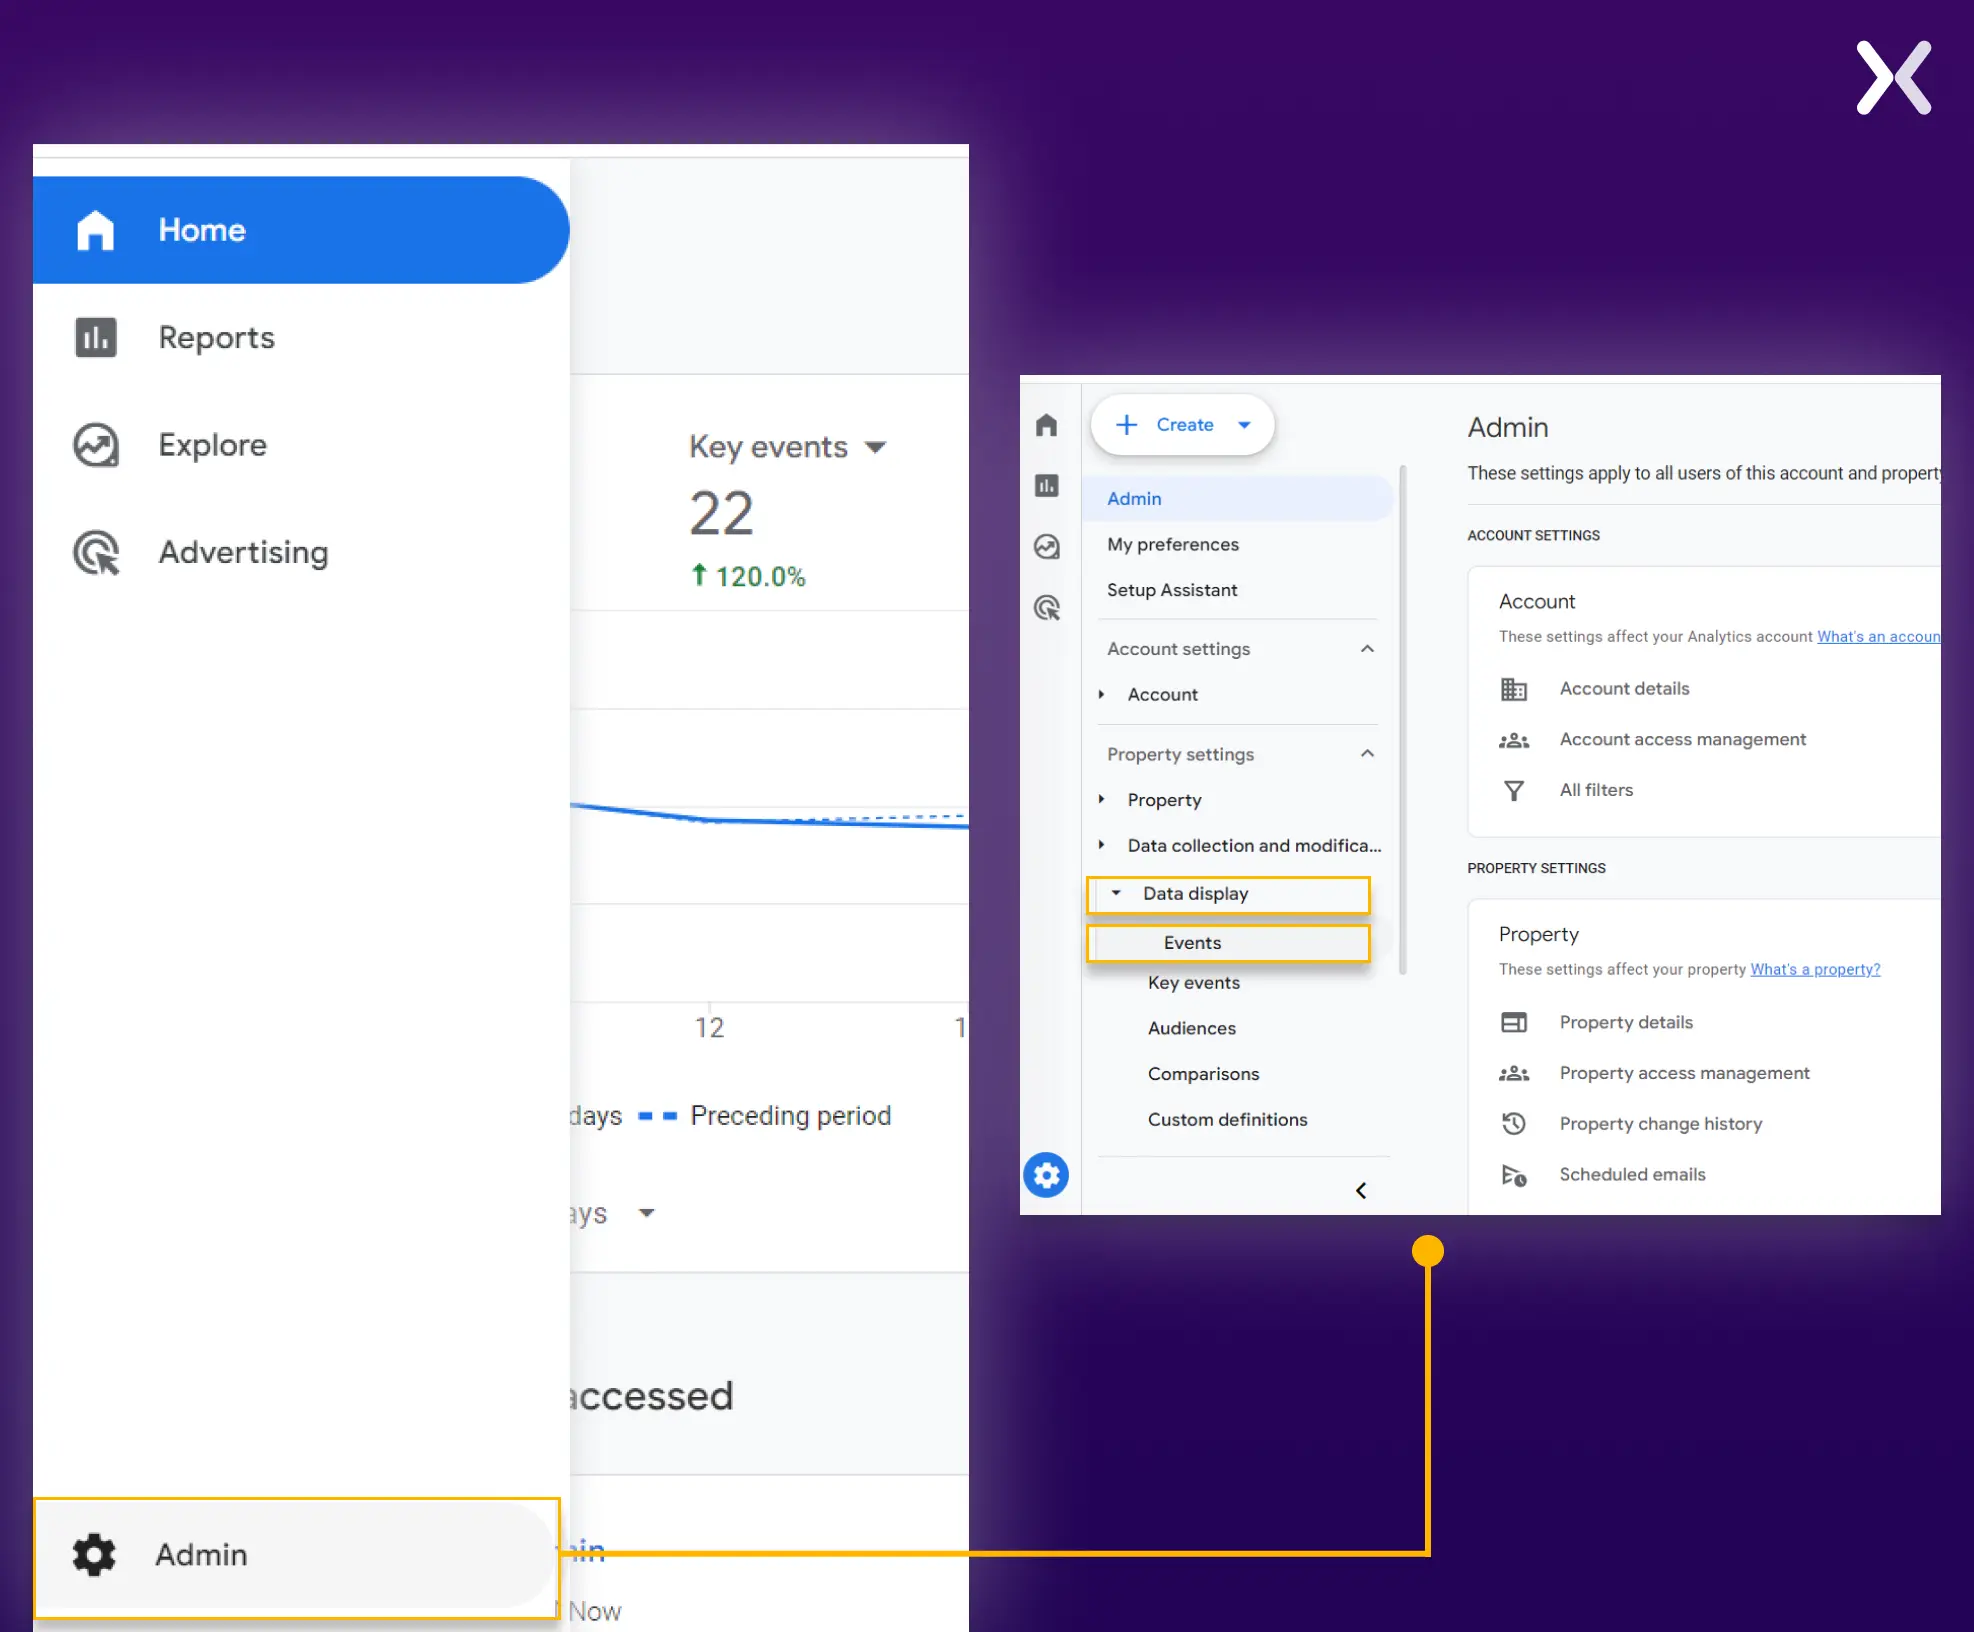This screenshot has width=1974, height=1632.
Task: Click the Admin gear icon in large sidebar
Action: pyautogui.click(x=94, y=1555)
